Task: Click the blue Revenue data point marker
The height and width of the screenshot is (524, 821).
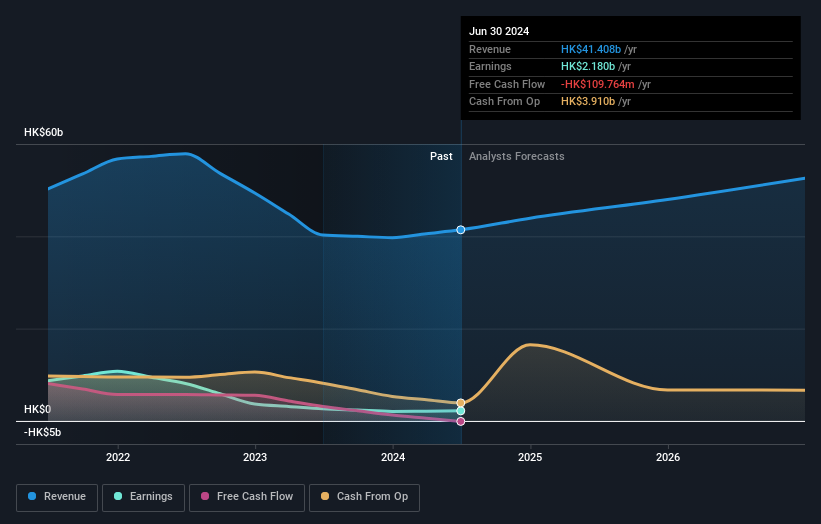Action: coord(461,230)
